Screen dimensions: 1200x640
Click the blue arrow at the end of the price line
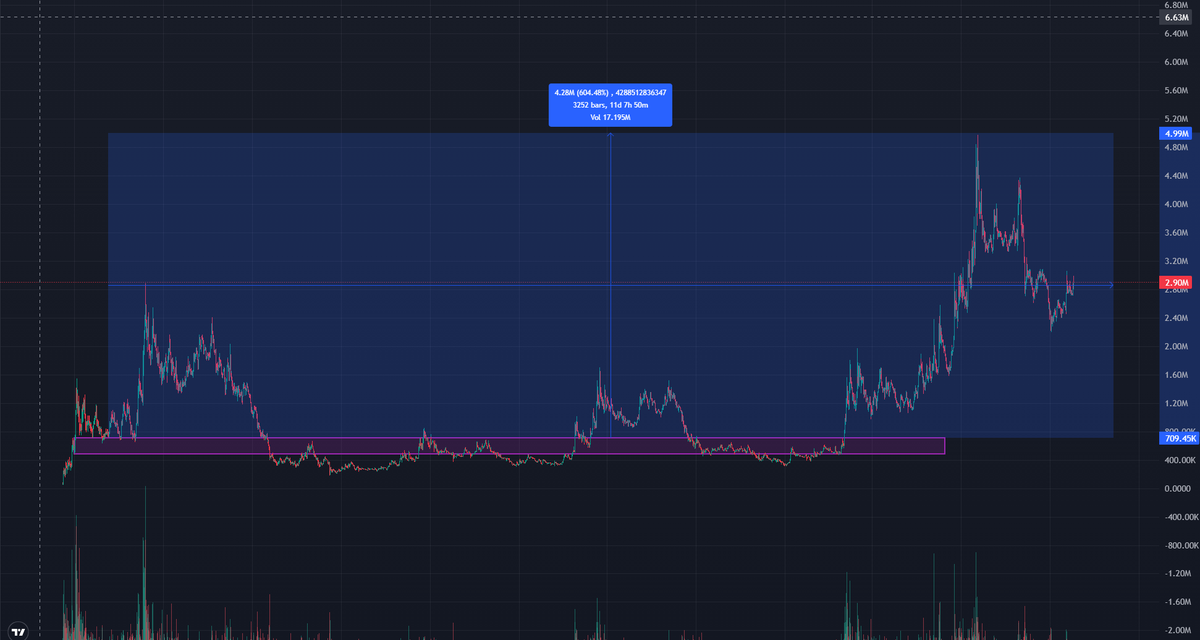click(1110, 285)
